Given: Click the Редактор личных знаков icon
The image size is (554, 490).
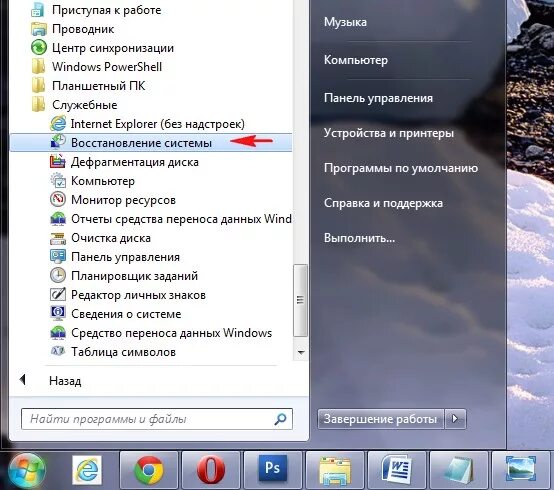Looking at the screenshot, I should point(58,295).
